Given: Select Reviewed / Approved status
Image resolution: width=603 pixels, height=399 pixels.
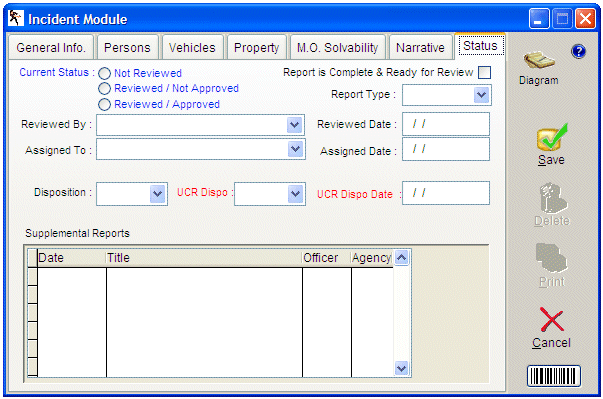Looking at the screenshot, I should click(x=104, y=104).
